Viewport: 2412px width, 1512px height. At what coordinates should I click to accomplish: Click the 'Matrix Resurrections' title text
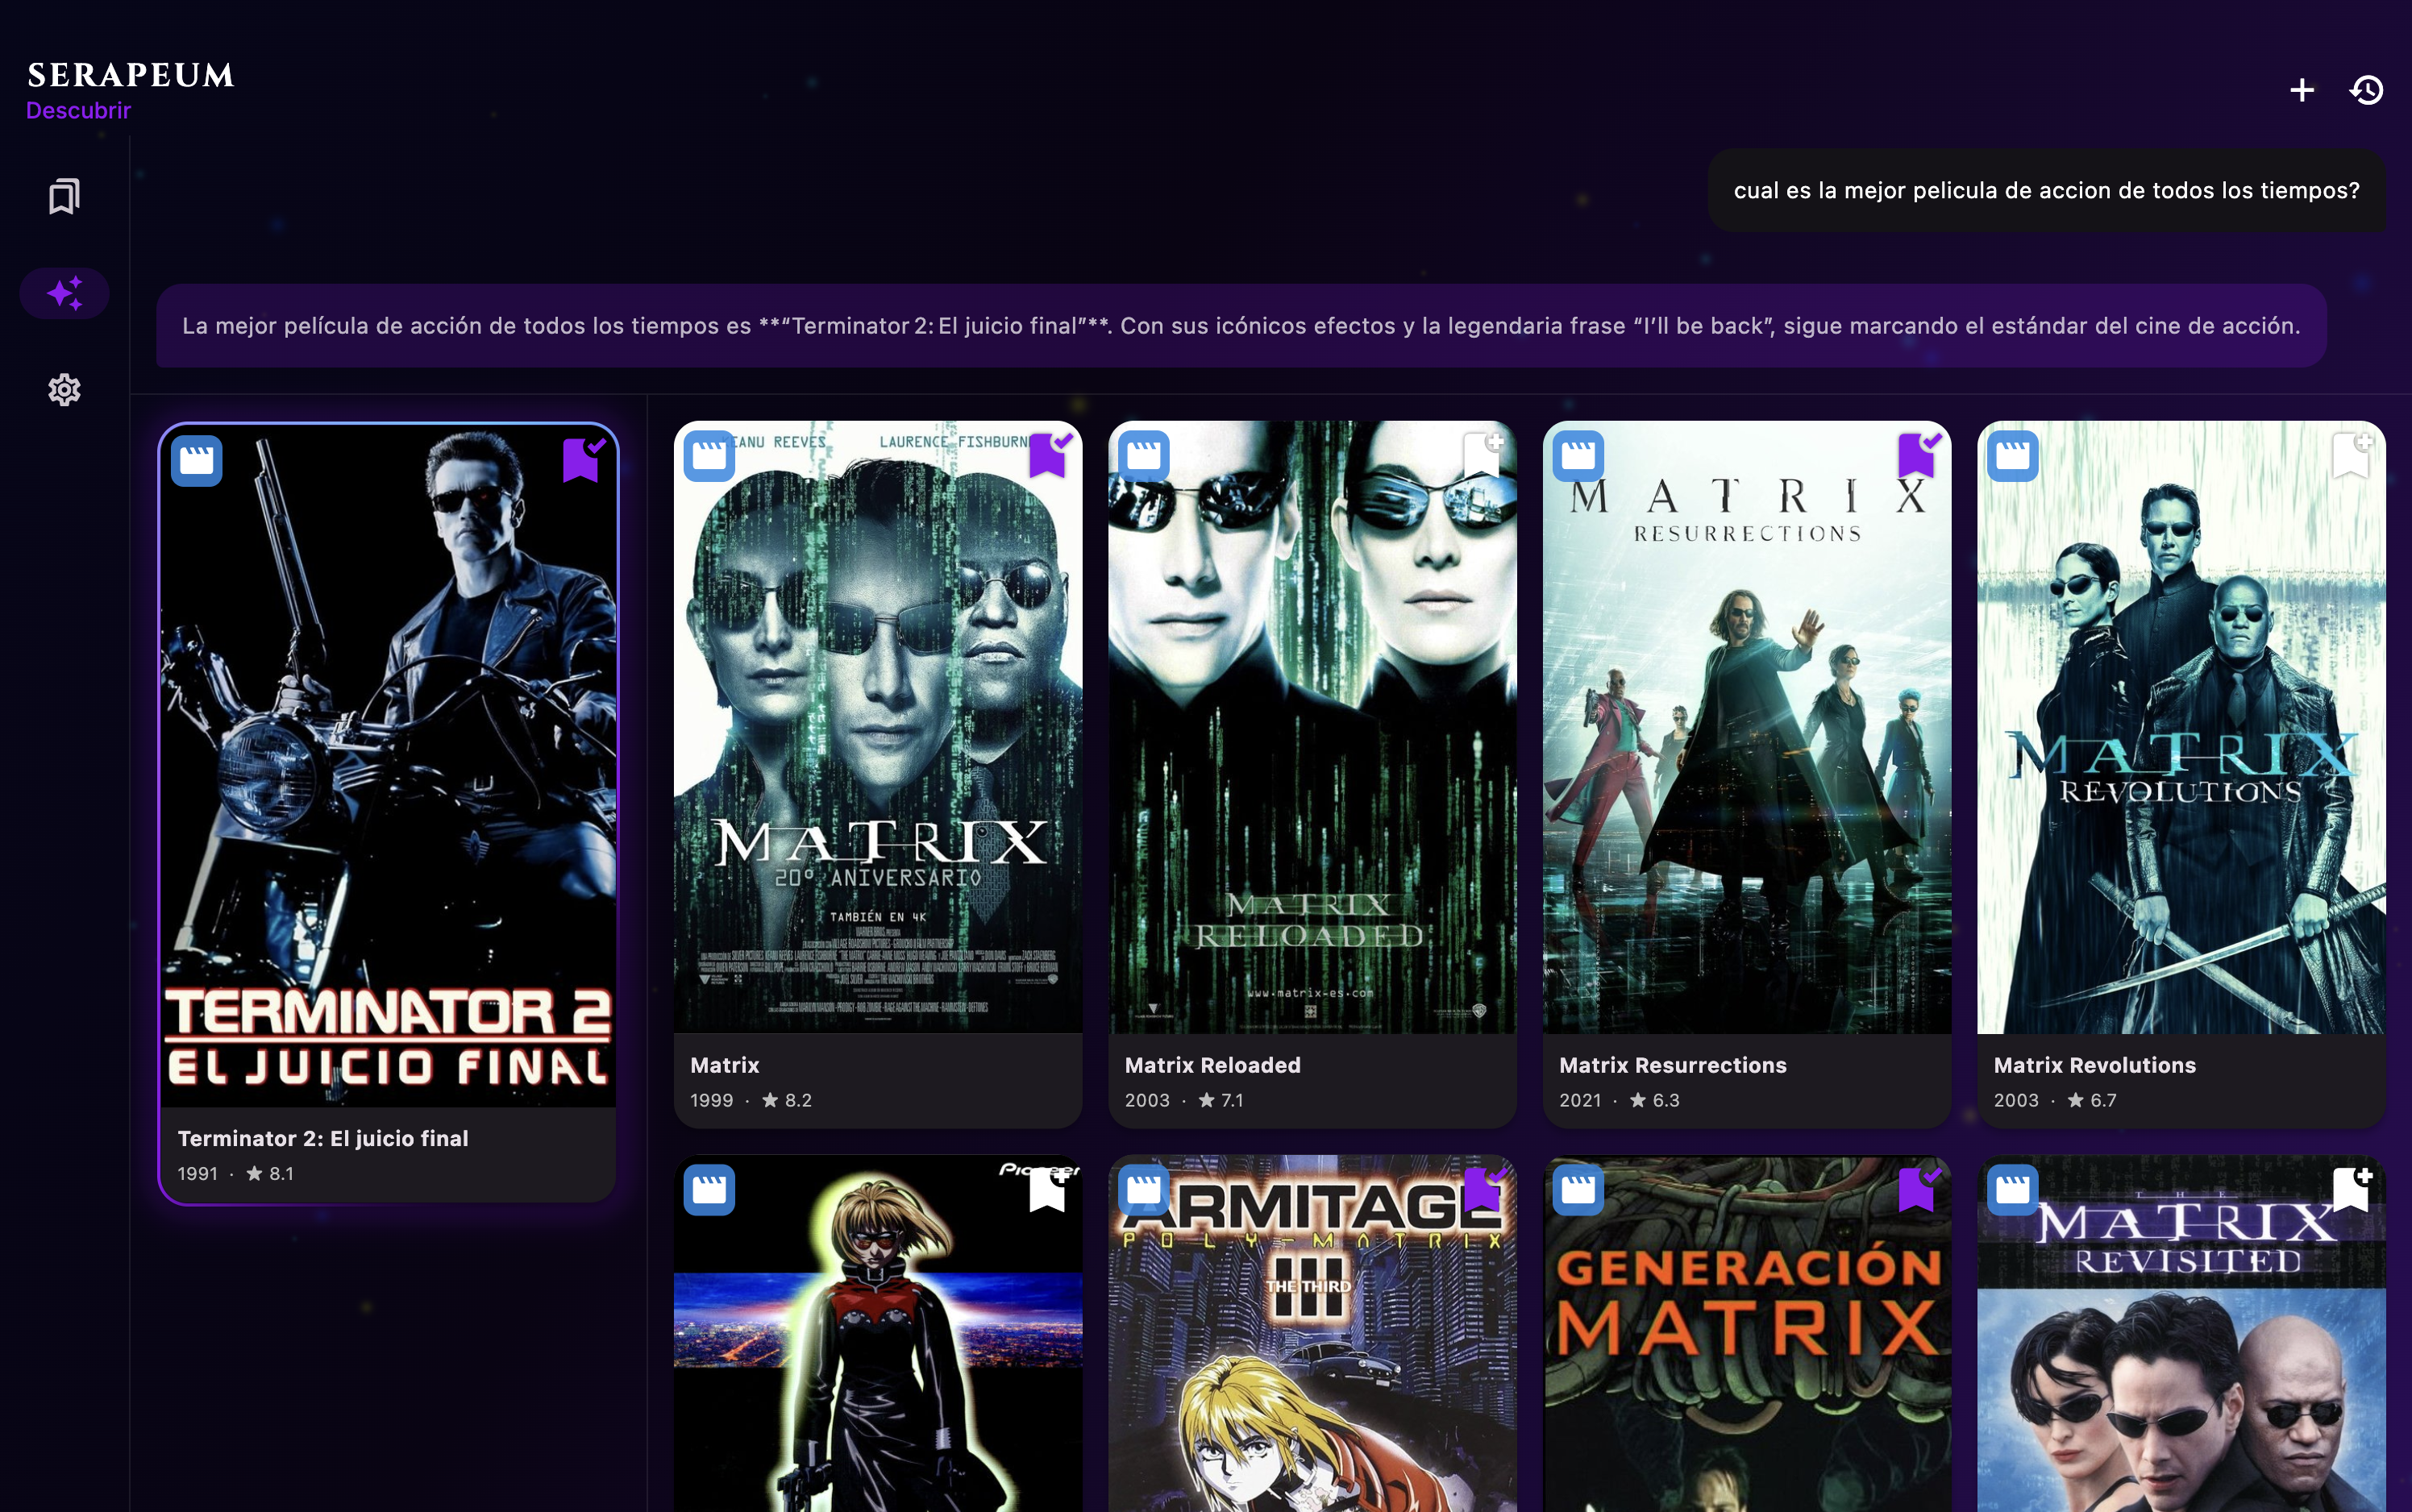click(1673, 1065)
